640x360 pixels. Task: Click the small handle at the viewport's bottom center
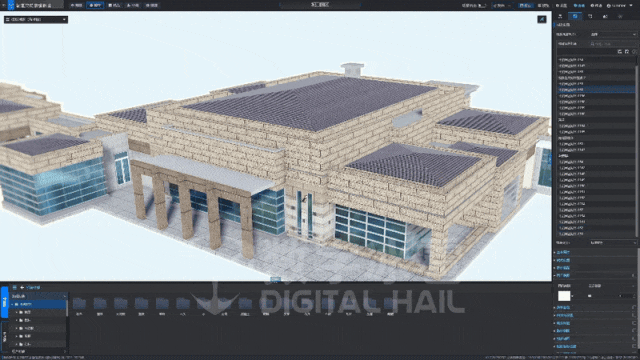coord(276,280)
